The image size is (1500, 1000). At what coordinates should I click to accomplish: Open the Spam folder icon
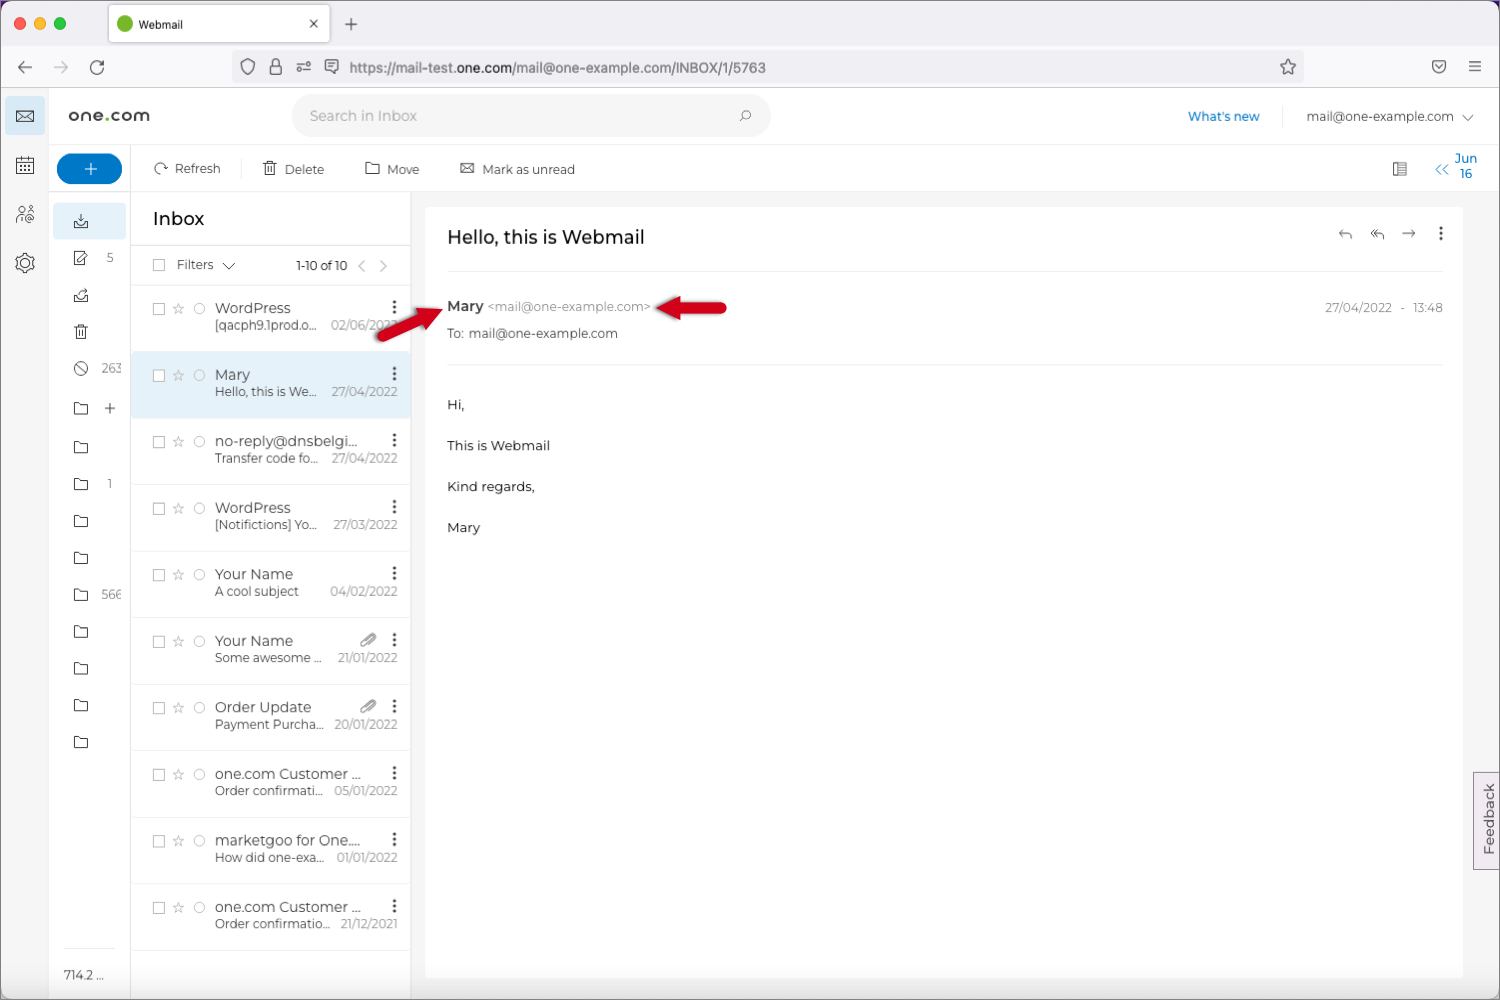(81, 369)
